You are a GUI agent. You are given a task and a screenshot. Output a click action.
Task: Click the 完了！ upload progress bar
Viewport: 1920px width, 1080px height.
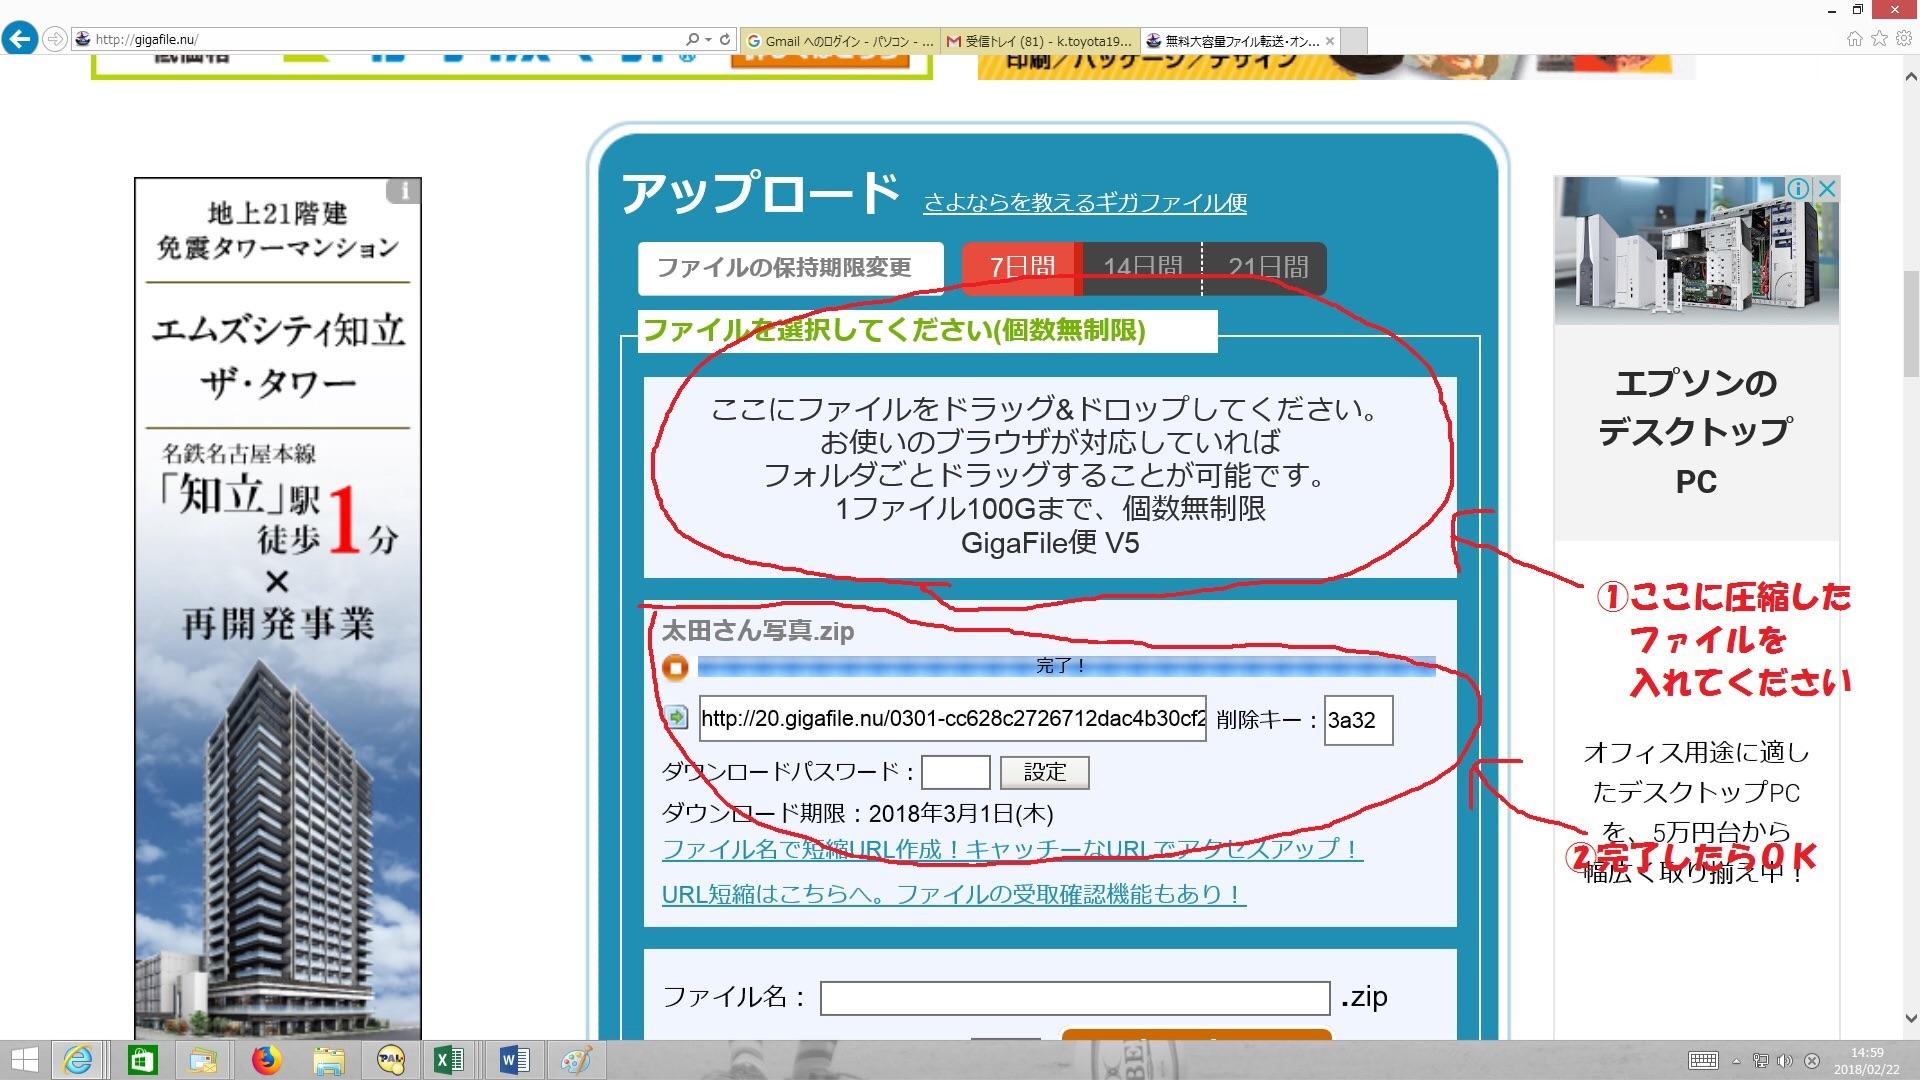click(x=1066, y=666)
